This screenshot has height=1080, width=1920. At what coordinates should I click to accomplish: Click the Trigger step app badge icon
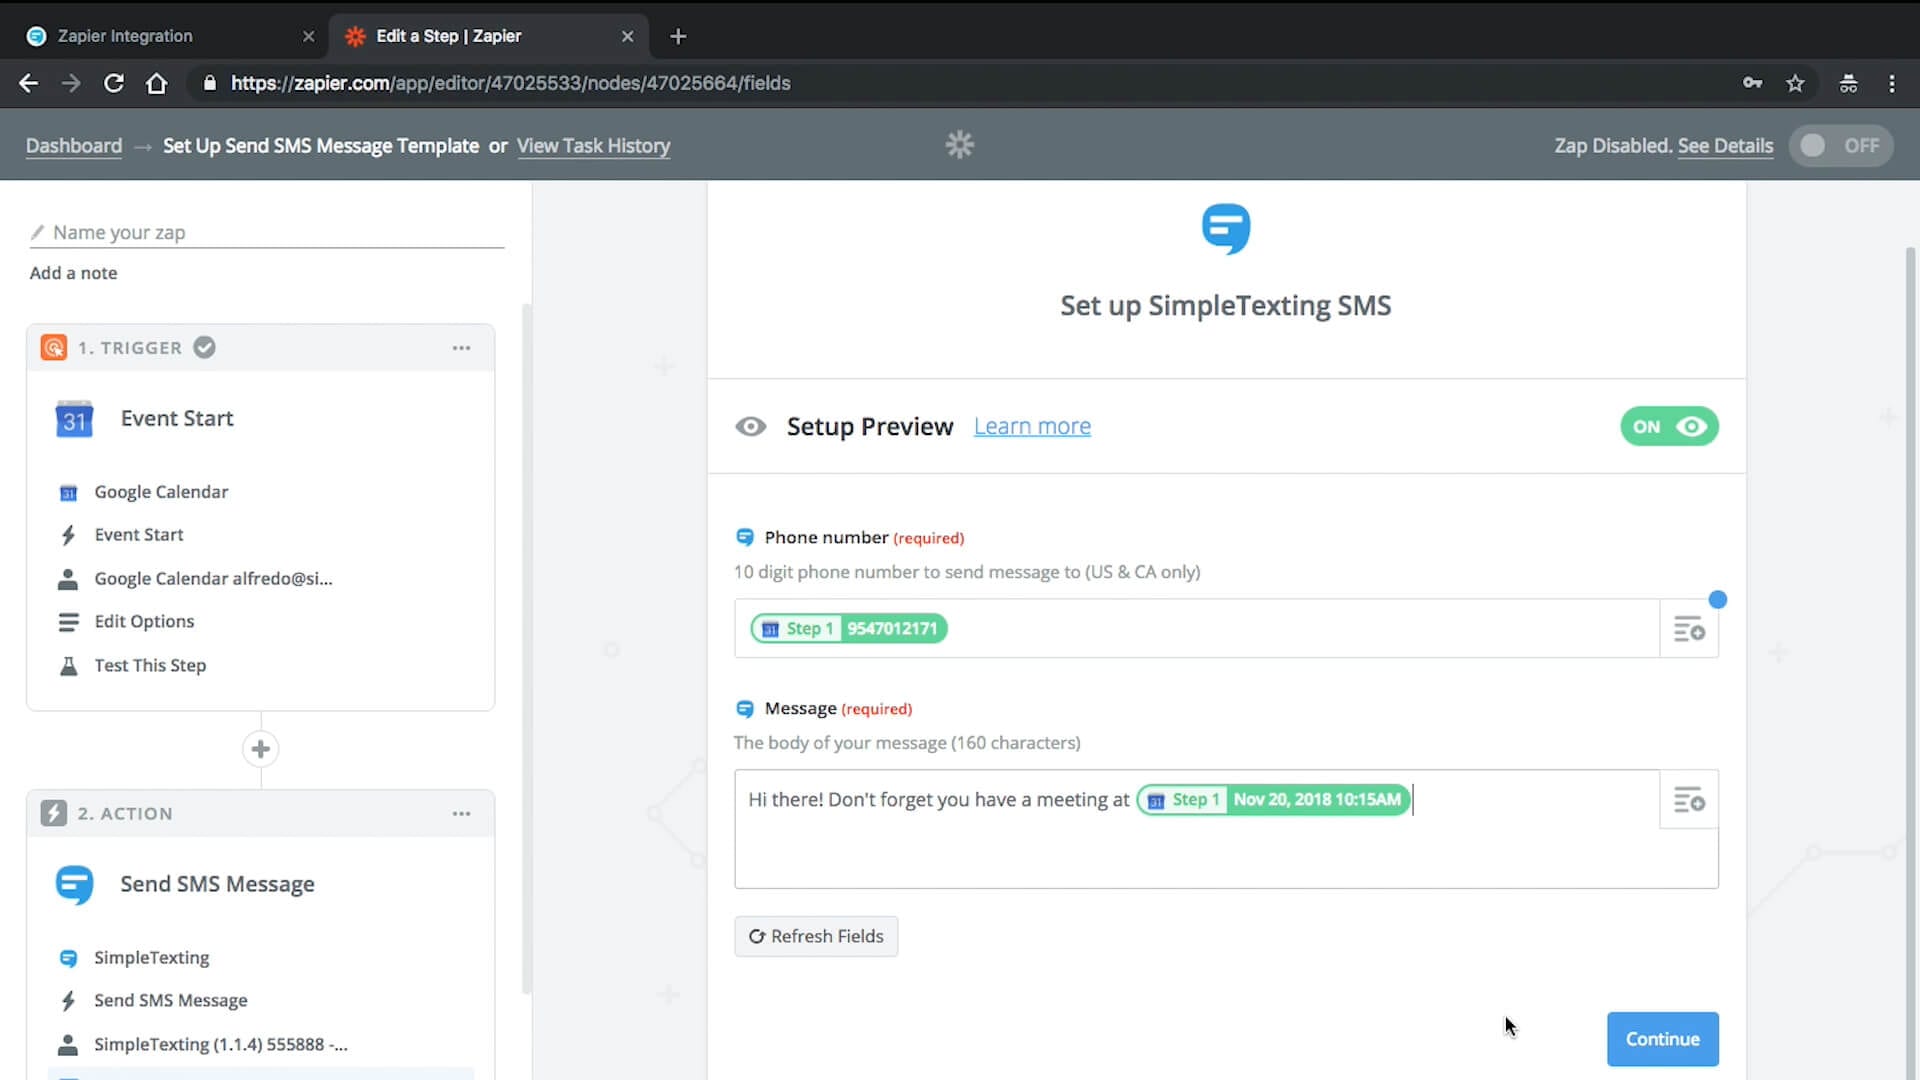pyautogui.click(x=54, y=348)
